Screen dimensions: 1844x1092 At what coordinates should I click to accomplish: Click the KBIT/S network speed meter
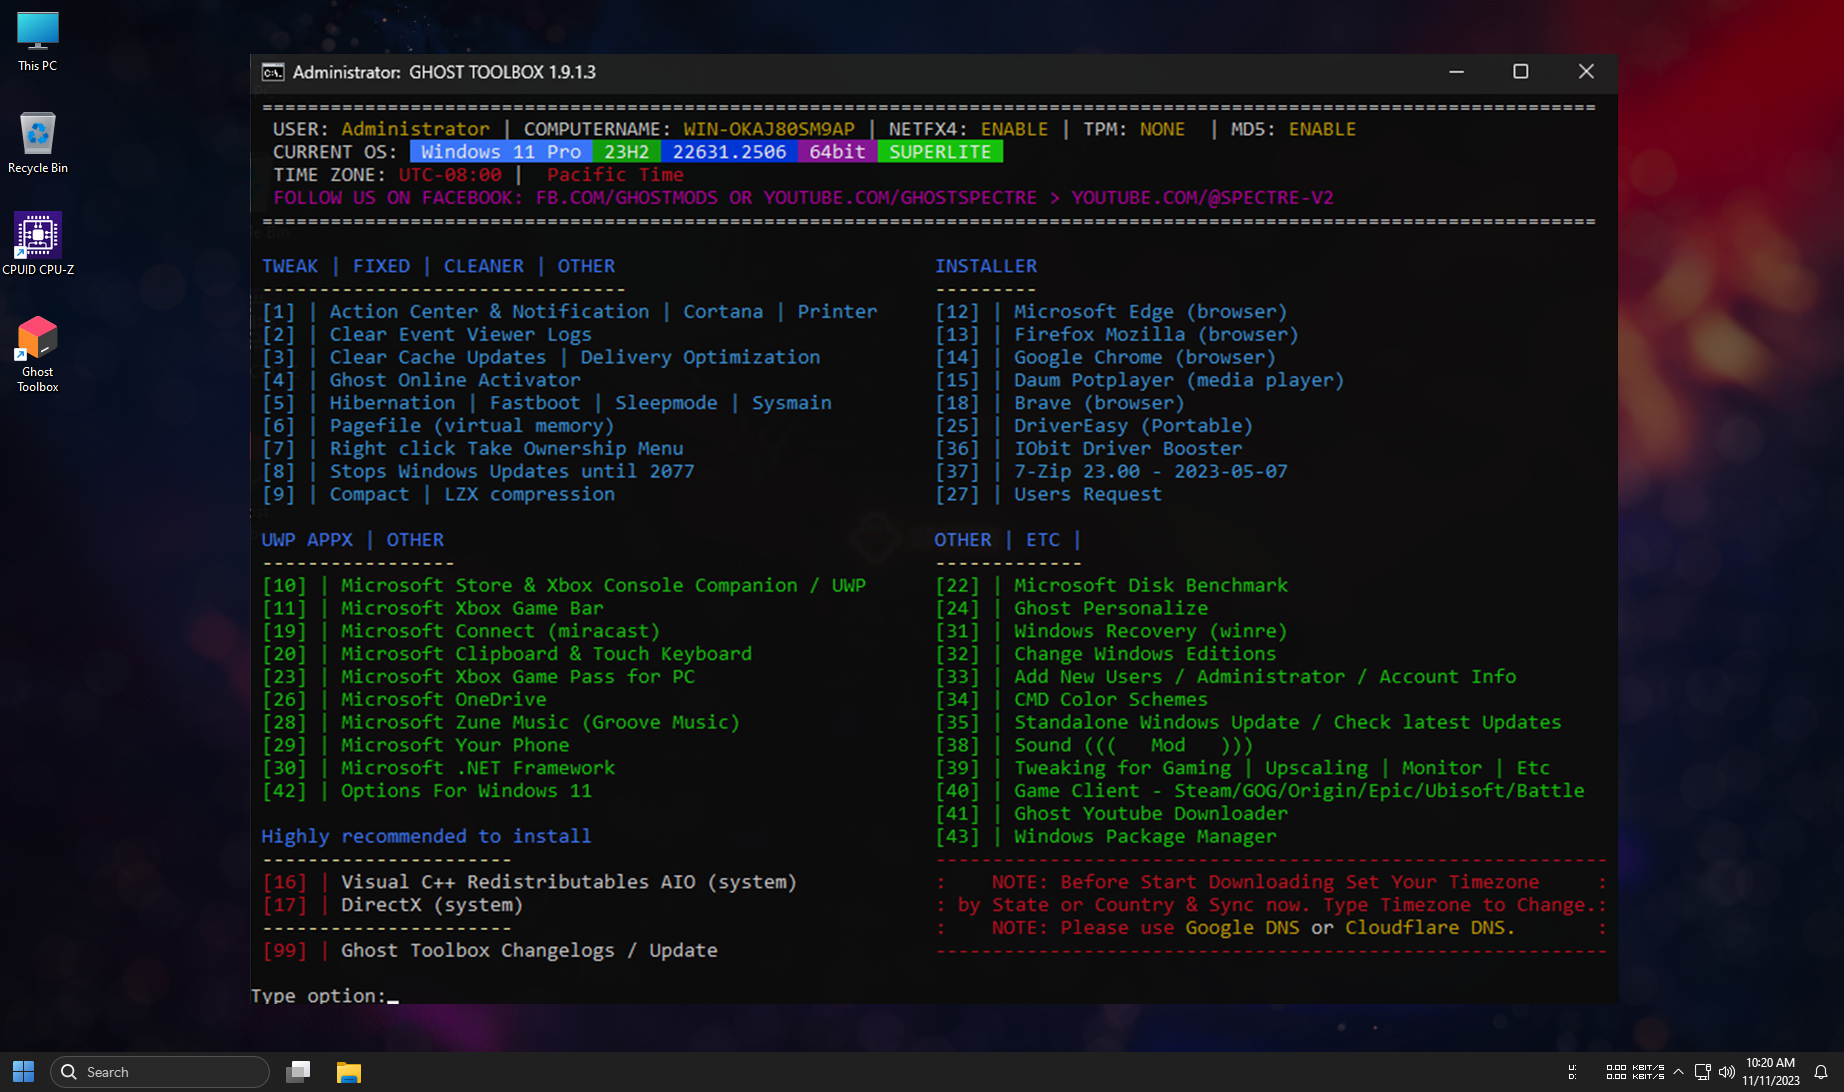click(x=1634, y=1072)
